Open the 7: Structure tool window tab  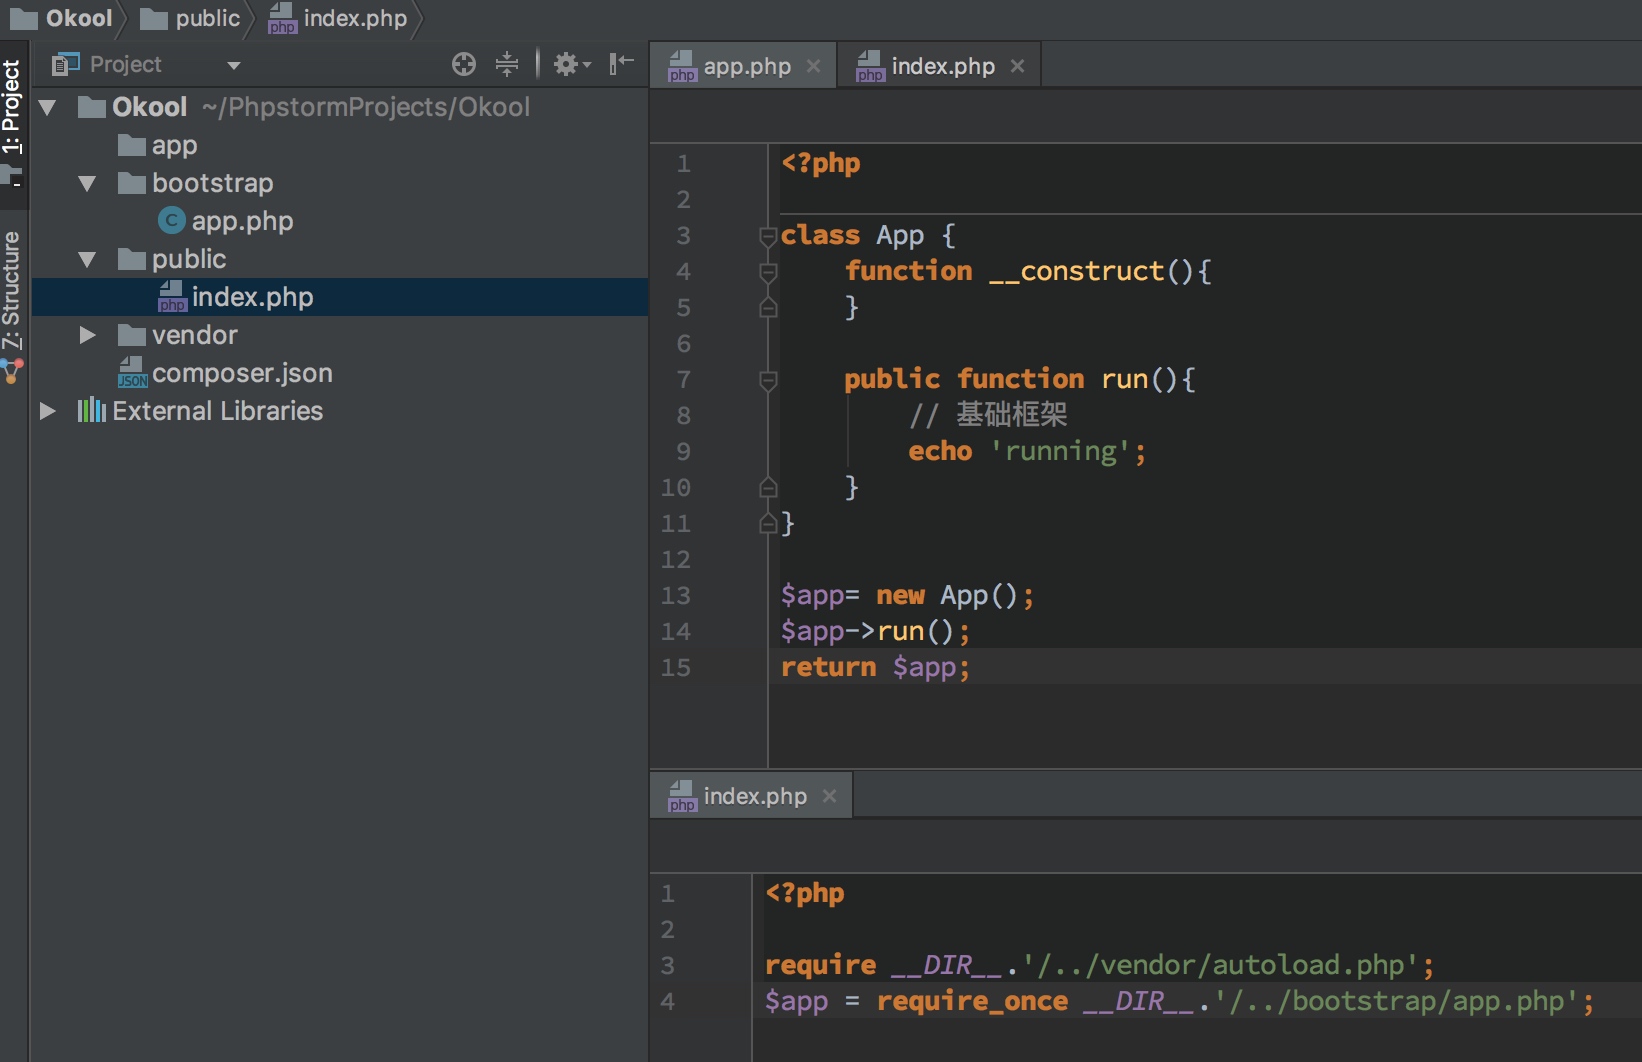coord(12,290)
